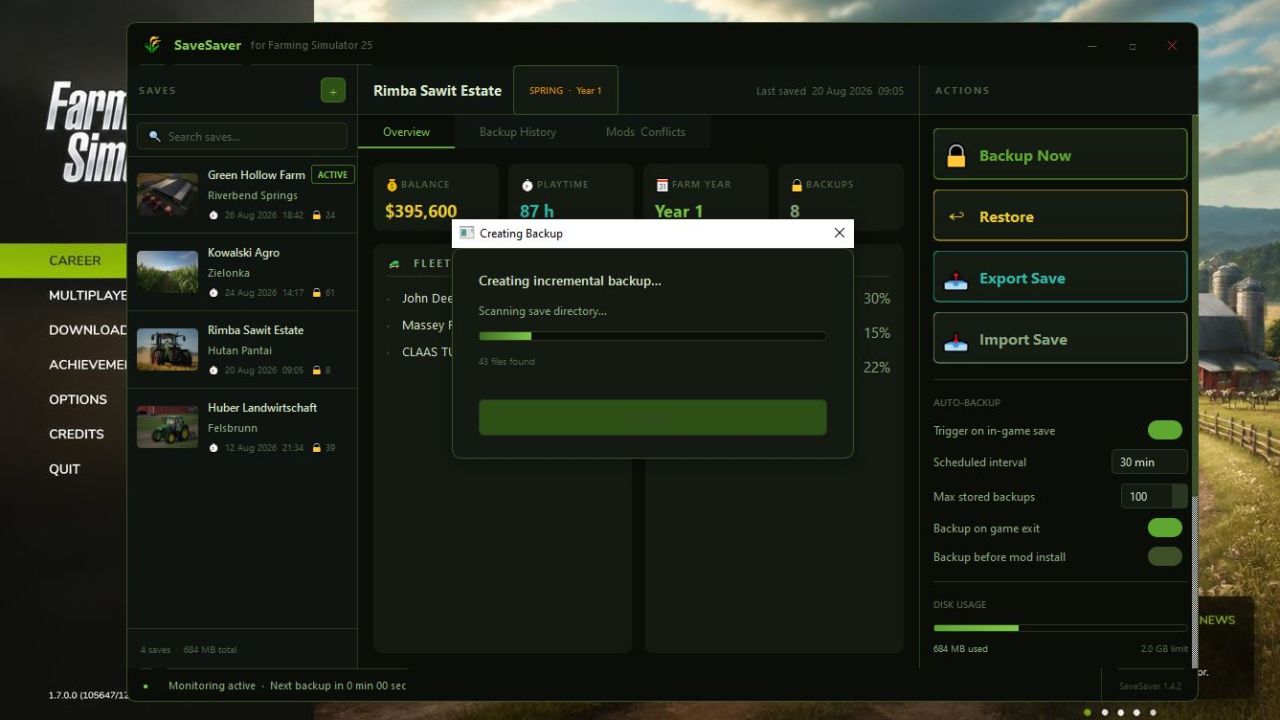1280x720 pixels.
Task: Click the Restore button
Action: (x=1060, y=216)
